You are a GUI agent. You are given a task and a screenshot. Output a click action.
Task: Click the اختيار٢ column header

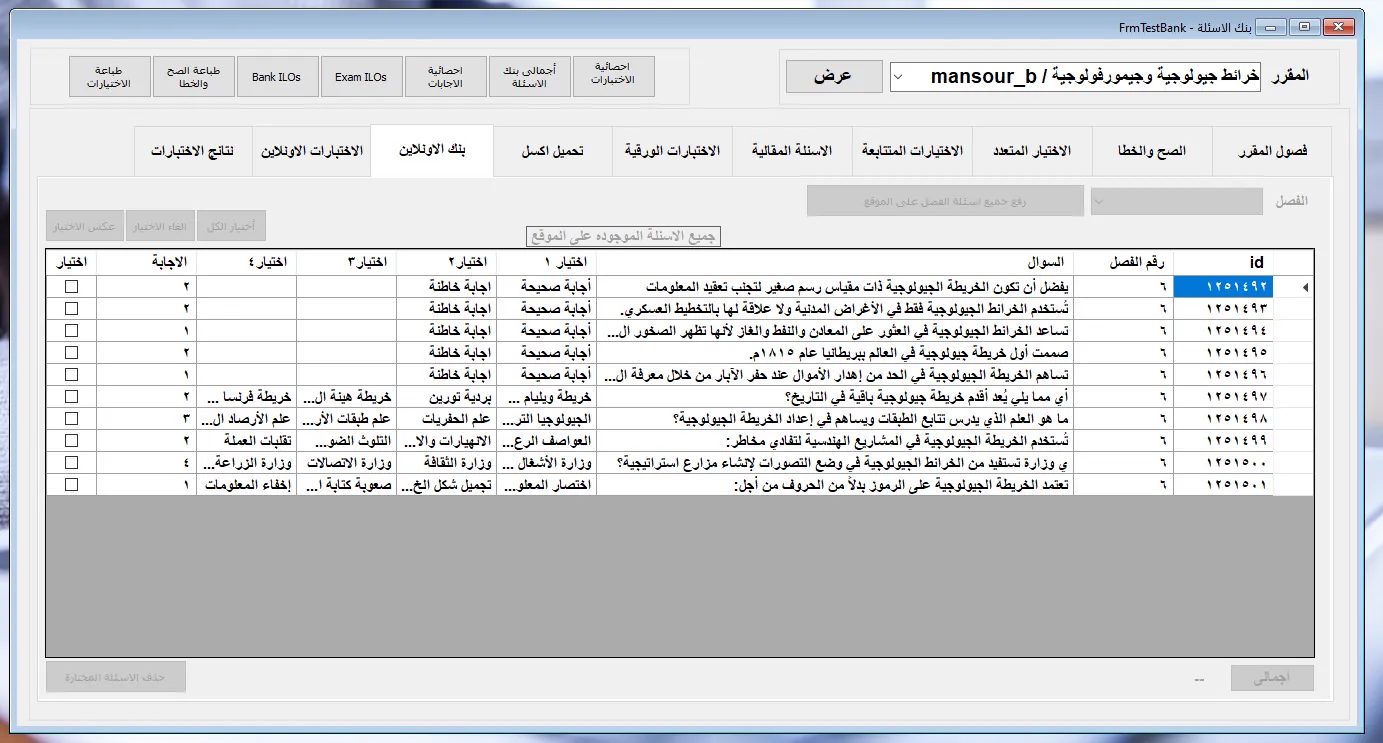446,262
